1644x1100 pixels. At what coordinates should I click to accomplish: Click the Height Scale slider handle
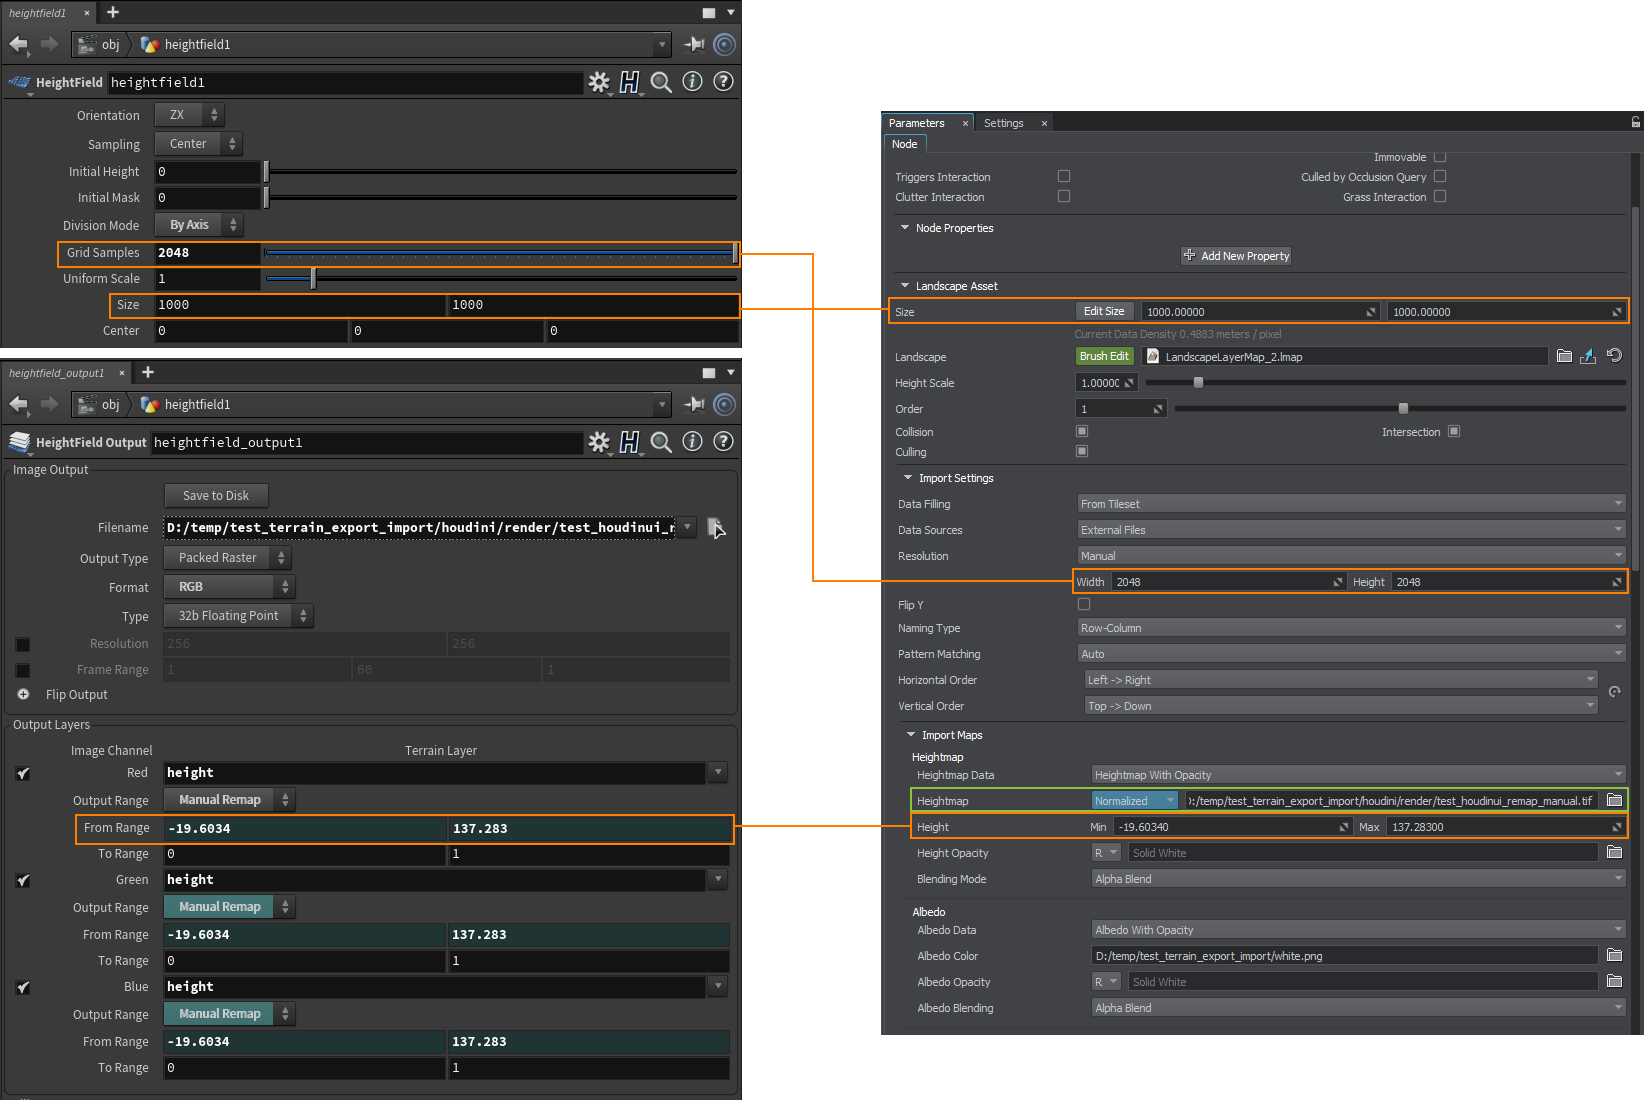(x=1198, y=383)
